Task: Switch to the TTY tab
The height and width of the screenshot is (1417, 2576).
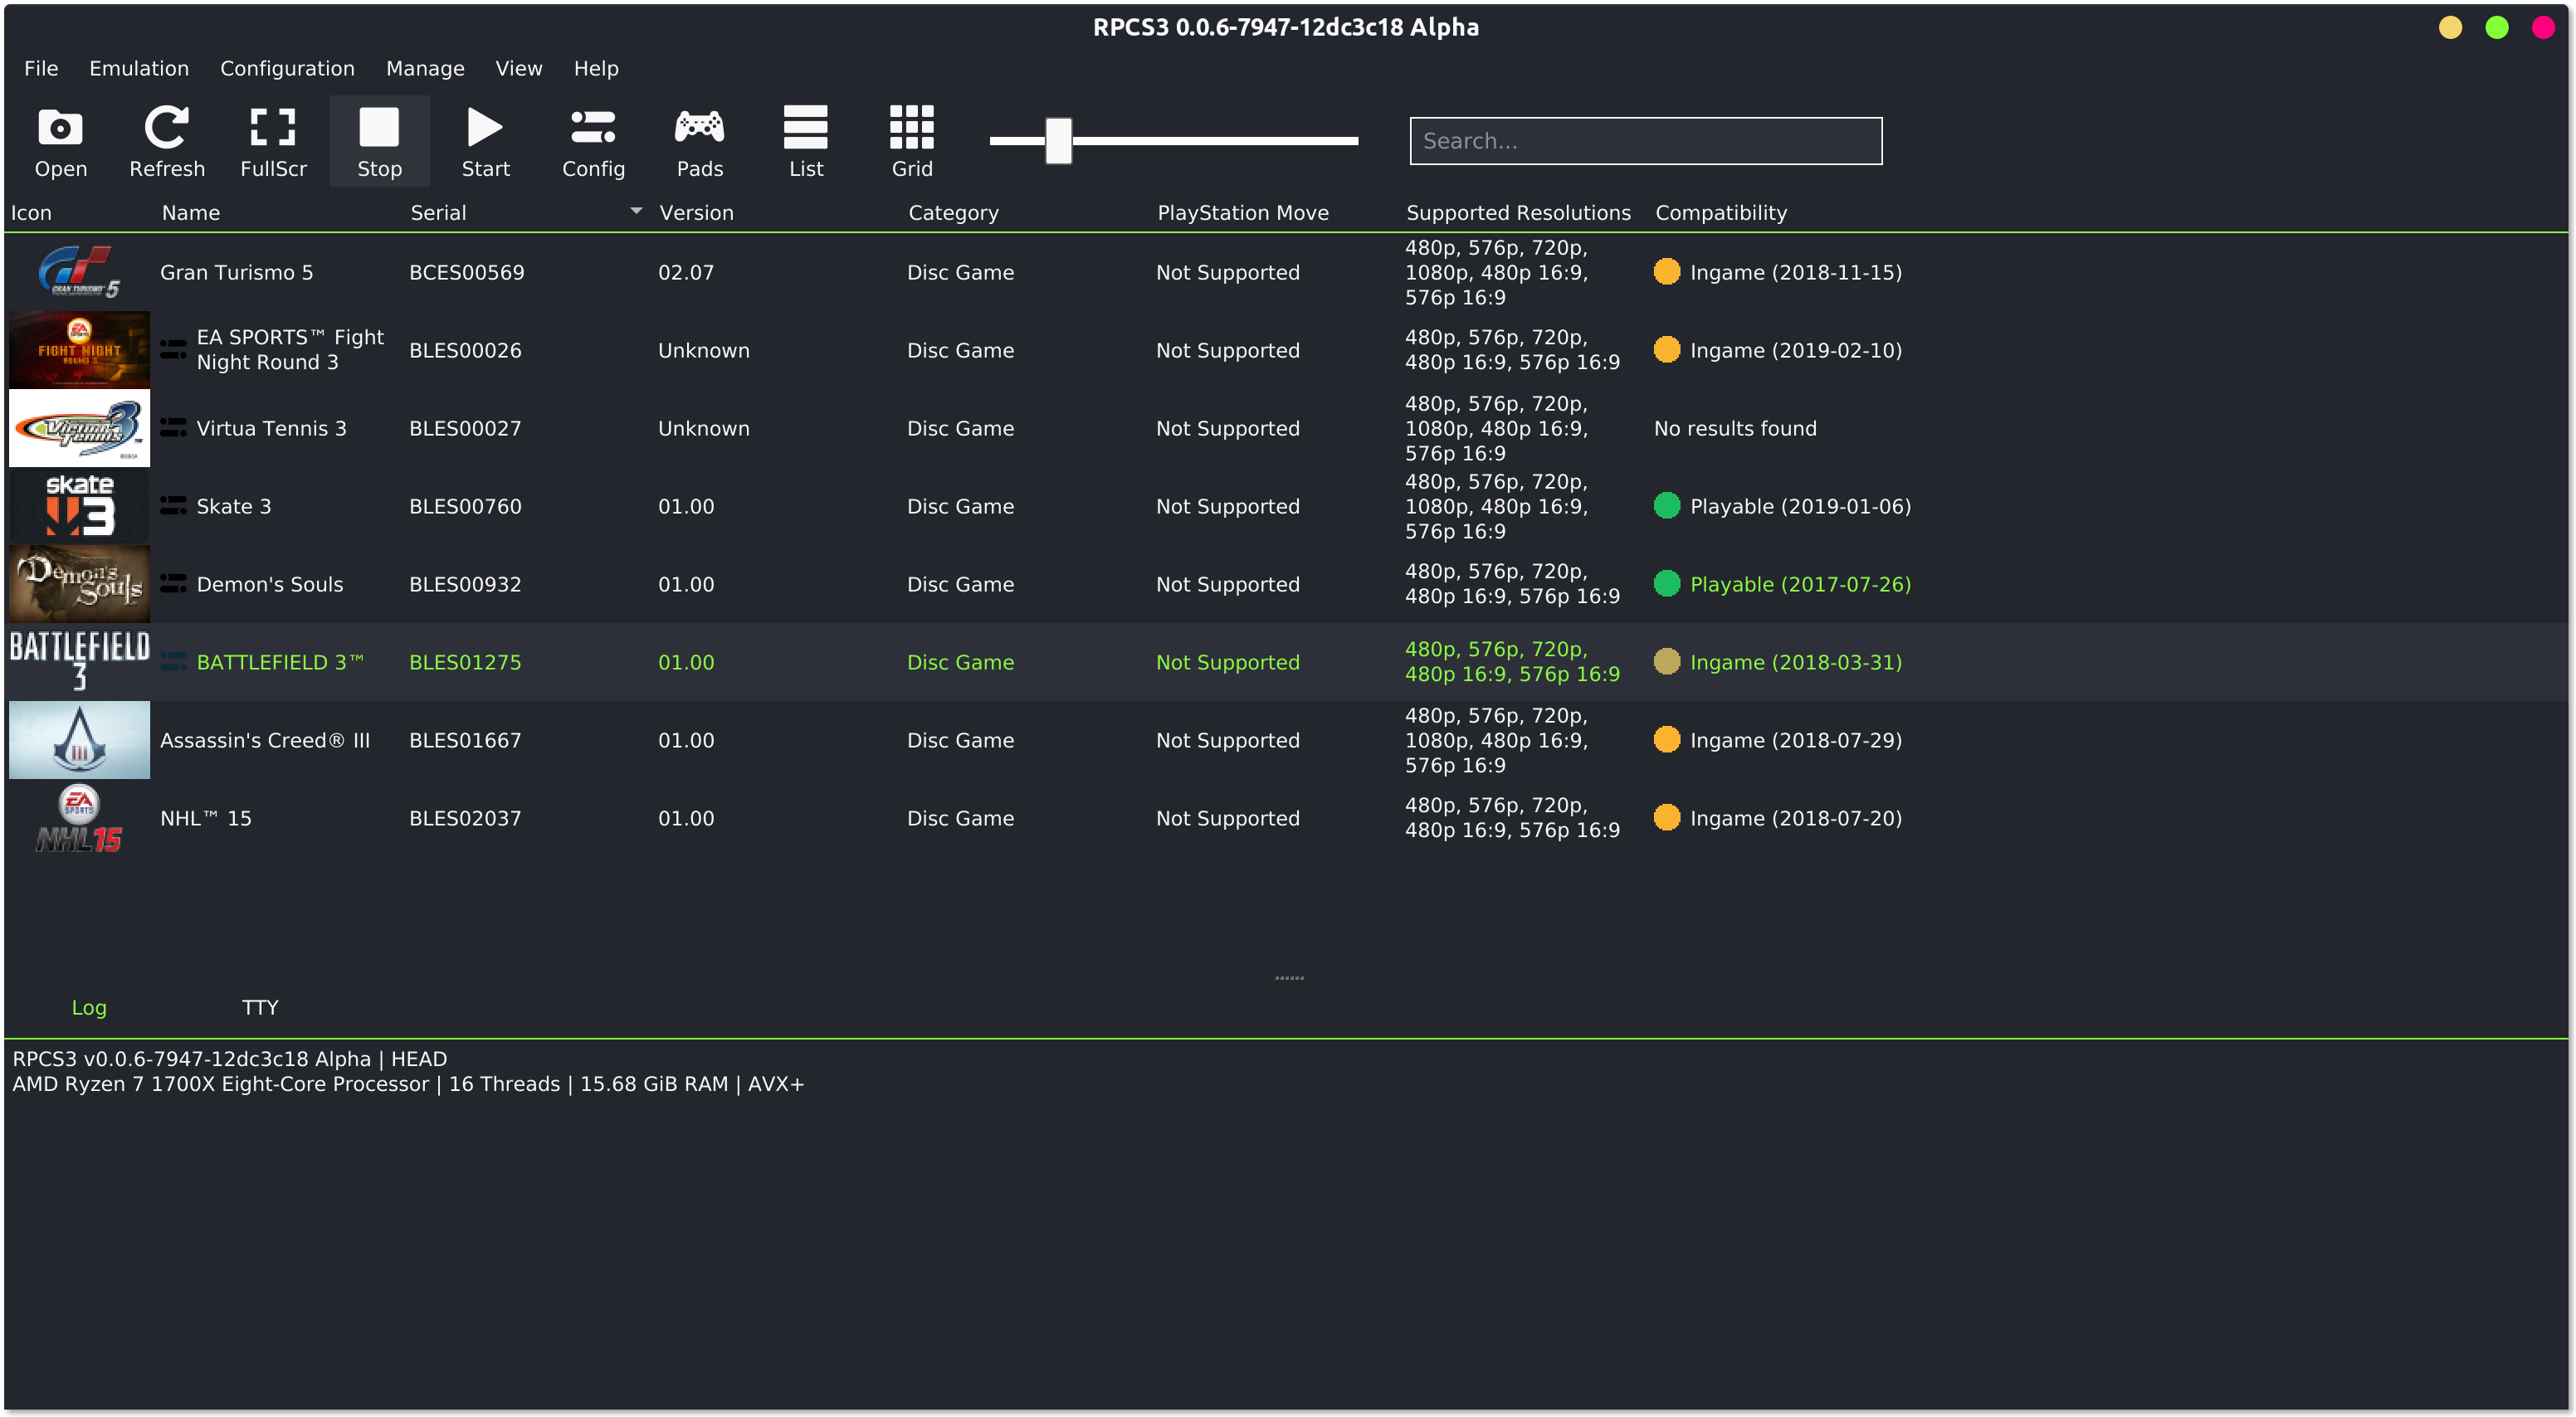Action: pos(260,1007)
